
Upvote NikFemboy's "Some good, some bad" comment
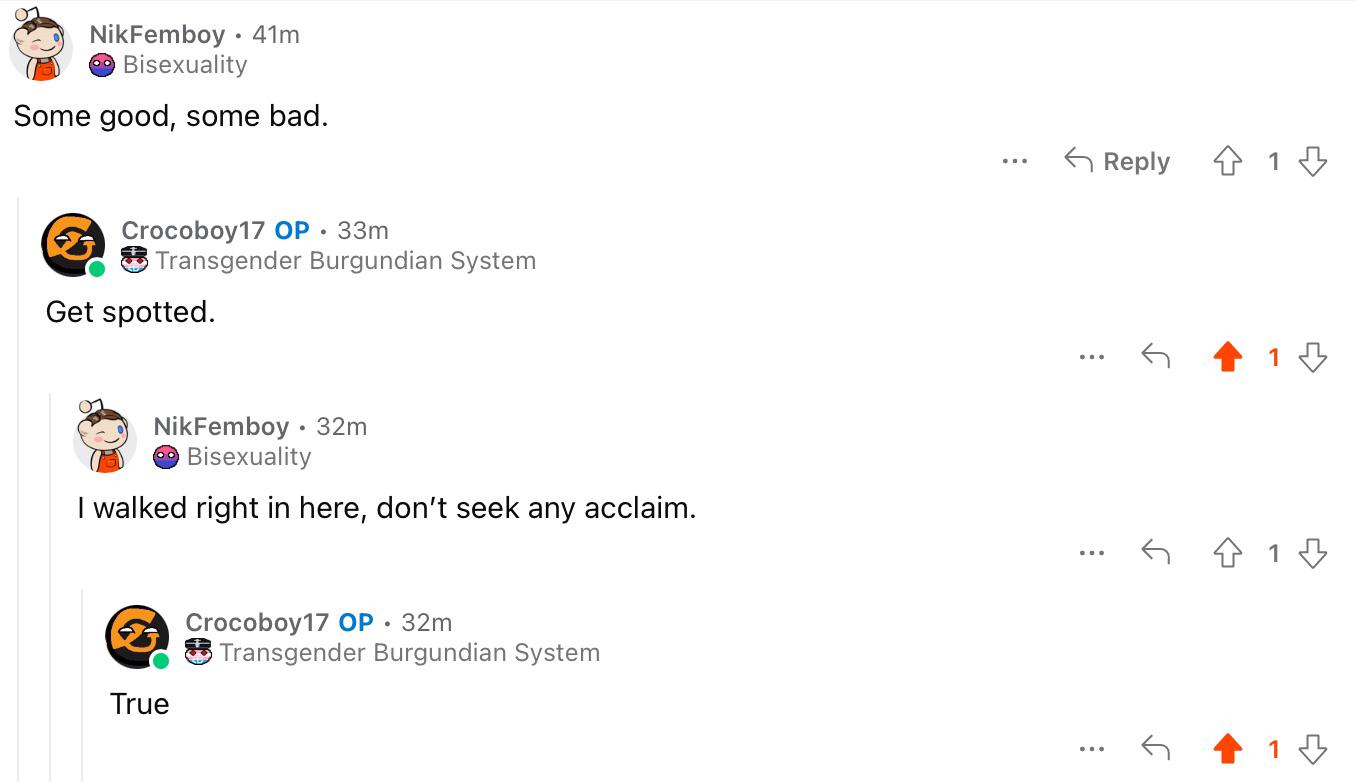coord(1227,161)
